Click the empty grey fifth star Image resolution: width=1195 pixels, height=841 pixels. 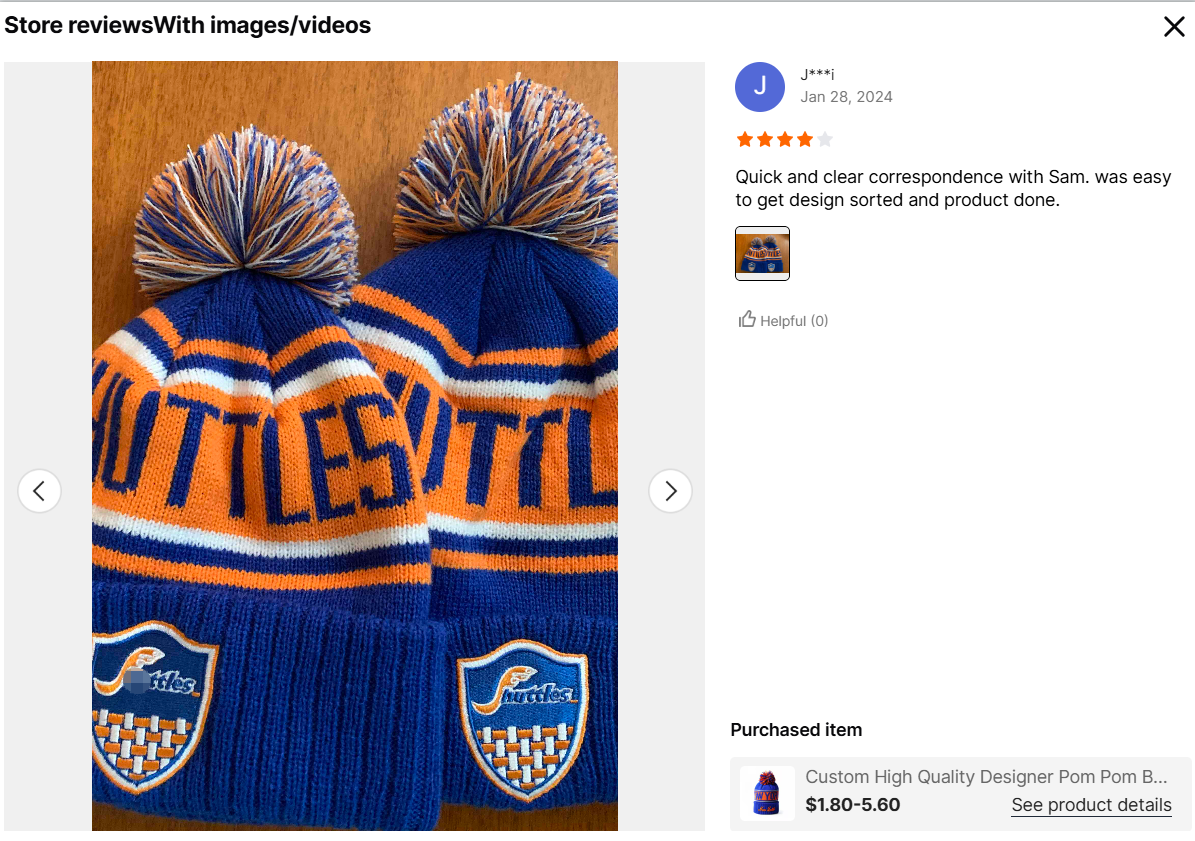tap(825, 139)
